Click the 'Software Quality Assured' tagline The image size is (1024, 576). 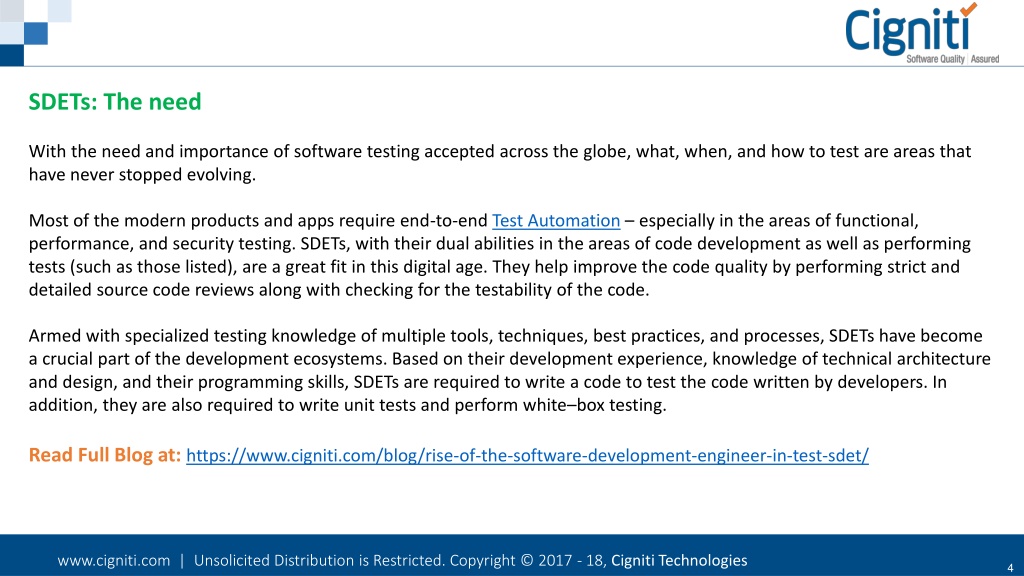952,59
